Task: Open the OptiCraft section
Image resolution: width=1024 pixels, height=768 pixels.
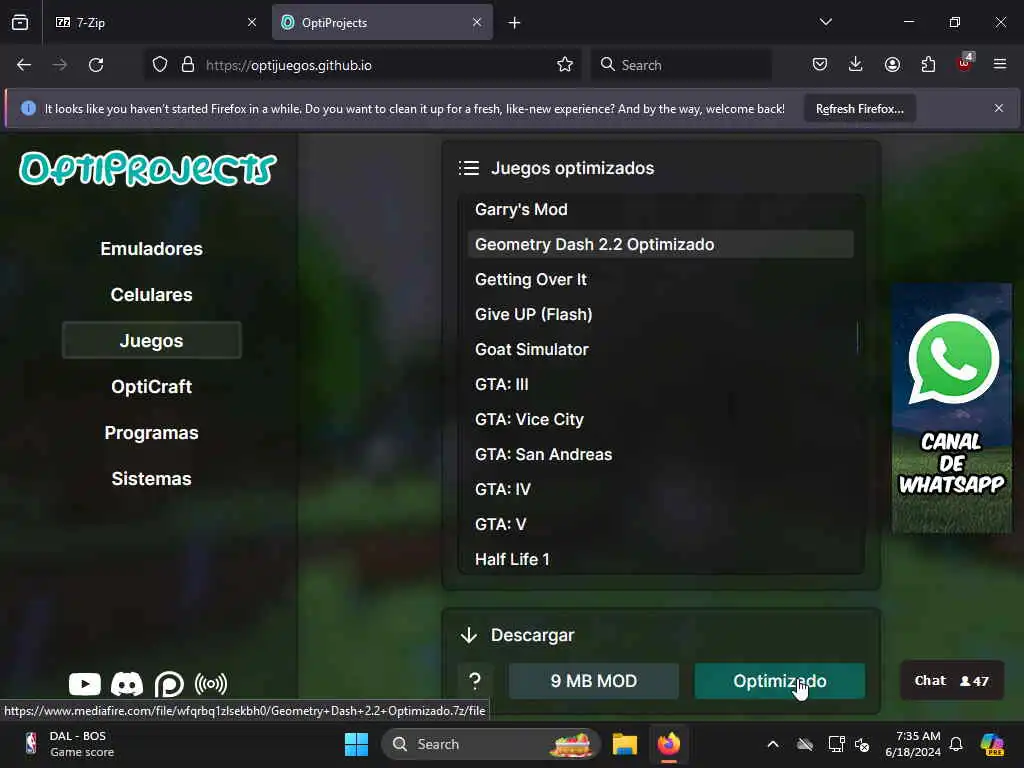Action: coord(152,387)
